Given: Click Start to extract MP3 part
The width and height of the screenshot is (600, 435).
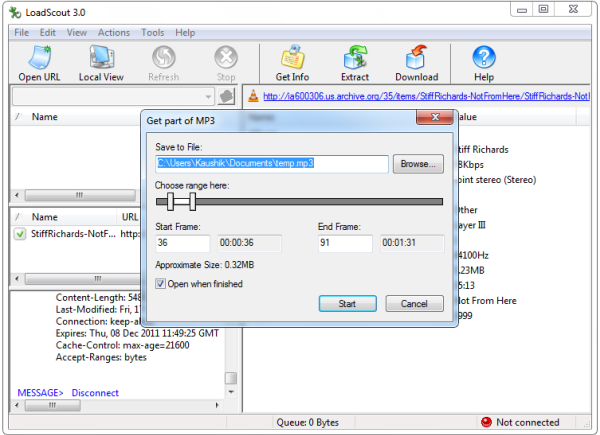Looking at the screenshot, I should point(347,304).
